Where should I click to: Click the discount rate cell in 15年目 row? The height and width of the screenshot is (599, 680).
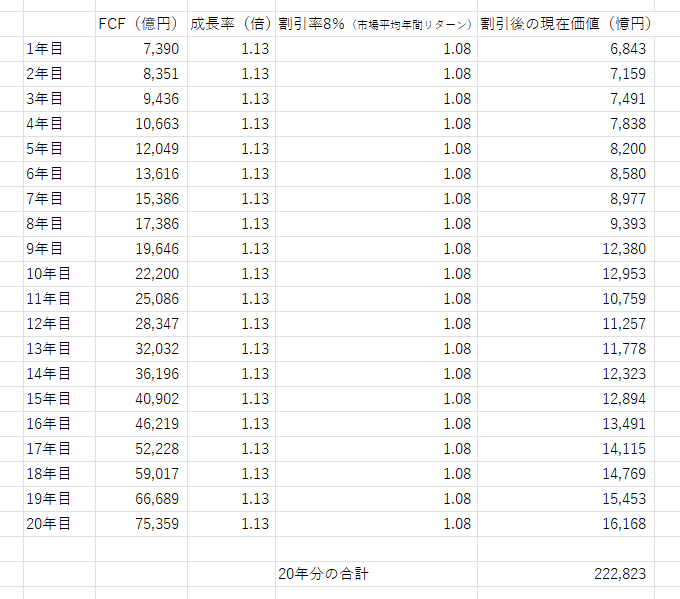[x=376, y=399]
